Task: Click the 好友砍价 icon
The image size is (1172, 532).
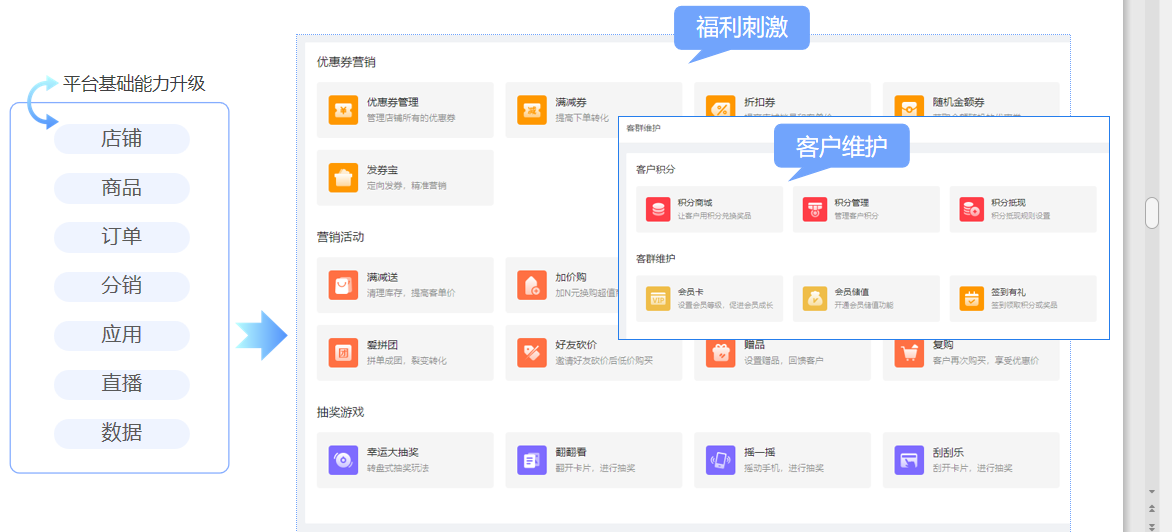Action: pos(532,353)
